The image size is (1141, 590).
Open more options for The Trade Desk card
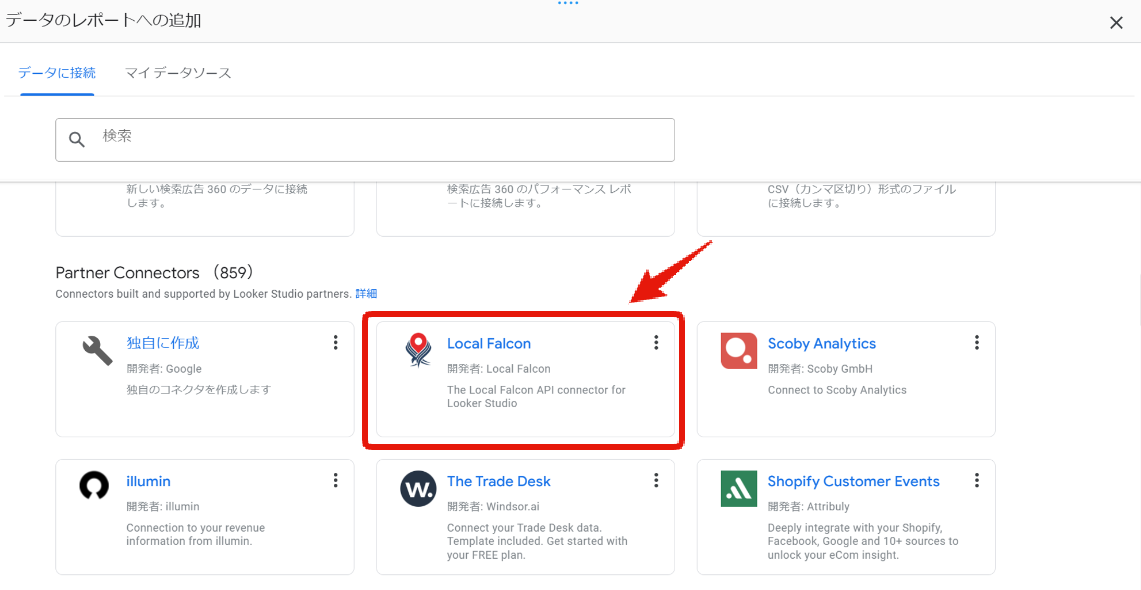click(x=656, y=480)
